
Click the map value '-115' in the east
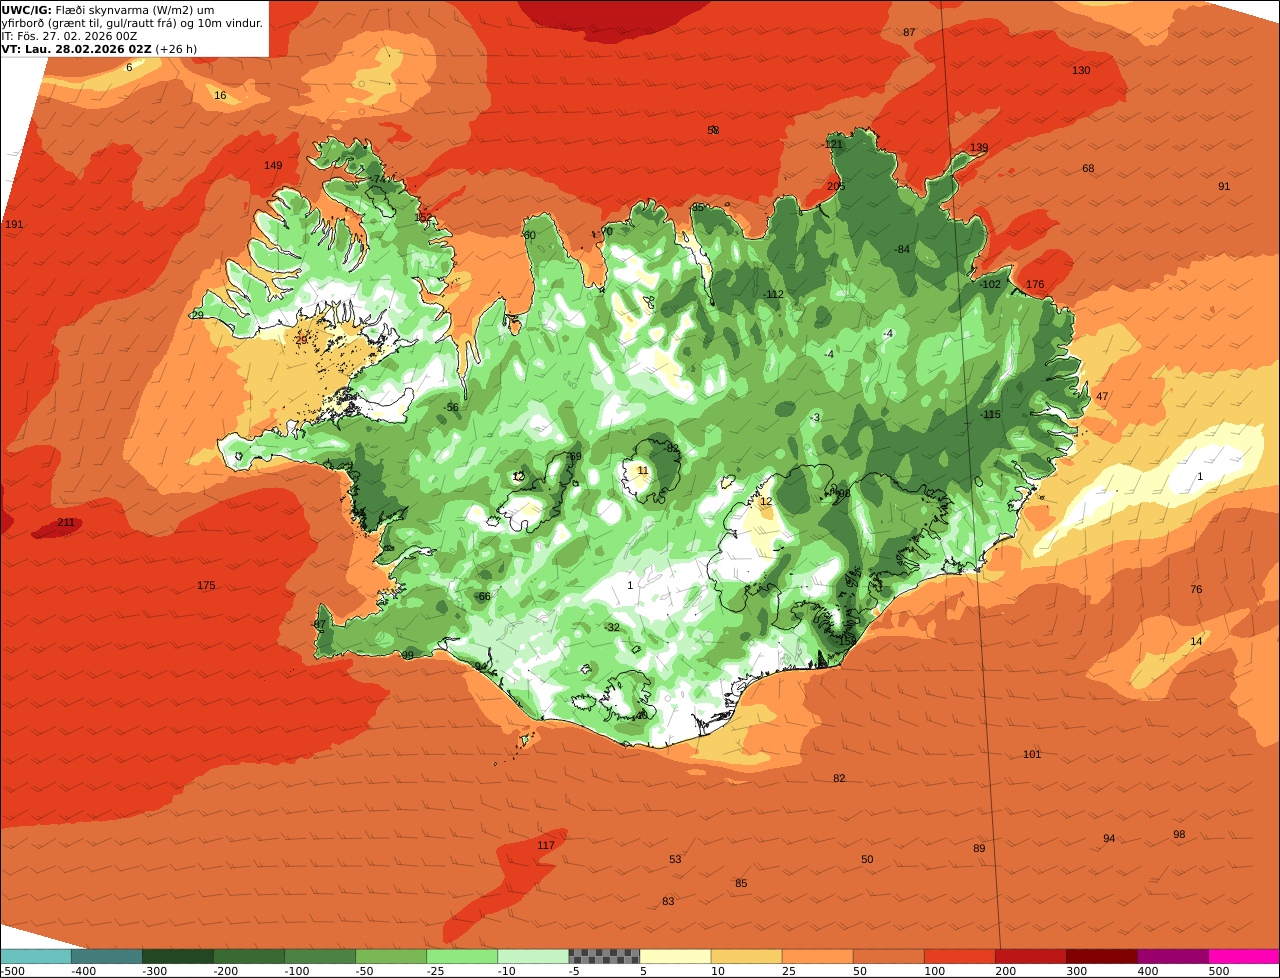[989, 414]
